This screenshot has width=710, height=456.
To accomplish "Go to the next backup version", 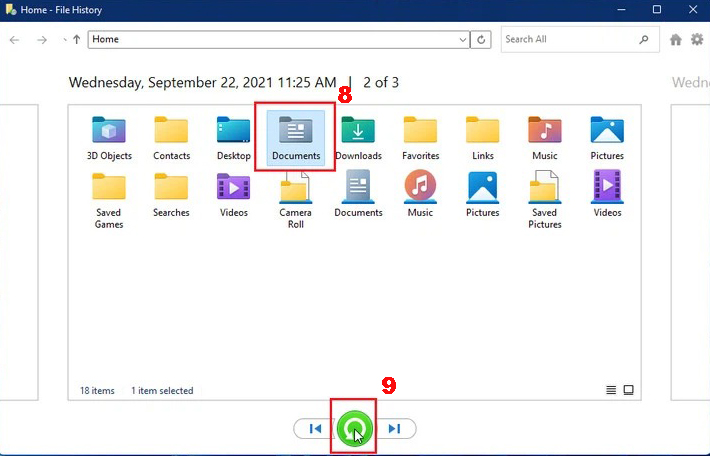I will pyautogui.click(x=394, y=428).
